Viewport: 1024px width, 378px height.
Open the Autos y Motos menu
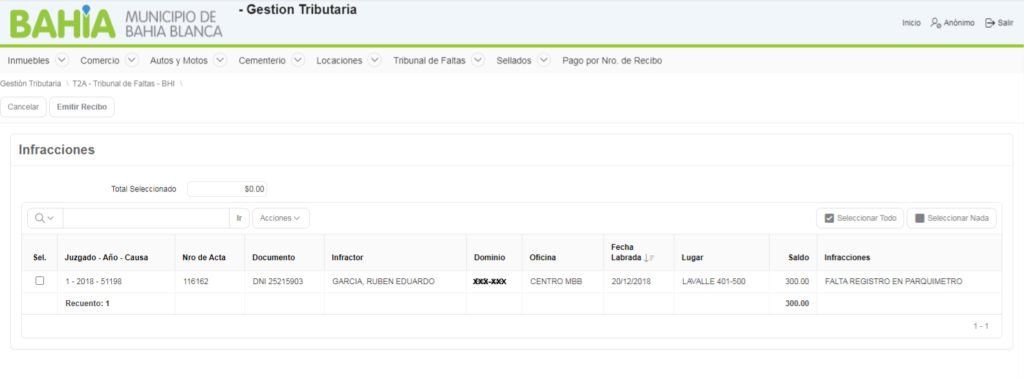[179, 61]
